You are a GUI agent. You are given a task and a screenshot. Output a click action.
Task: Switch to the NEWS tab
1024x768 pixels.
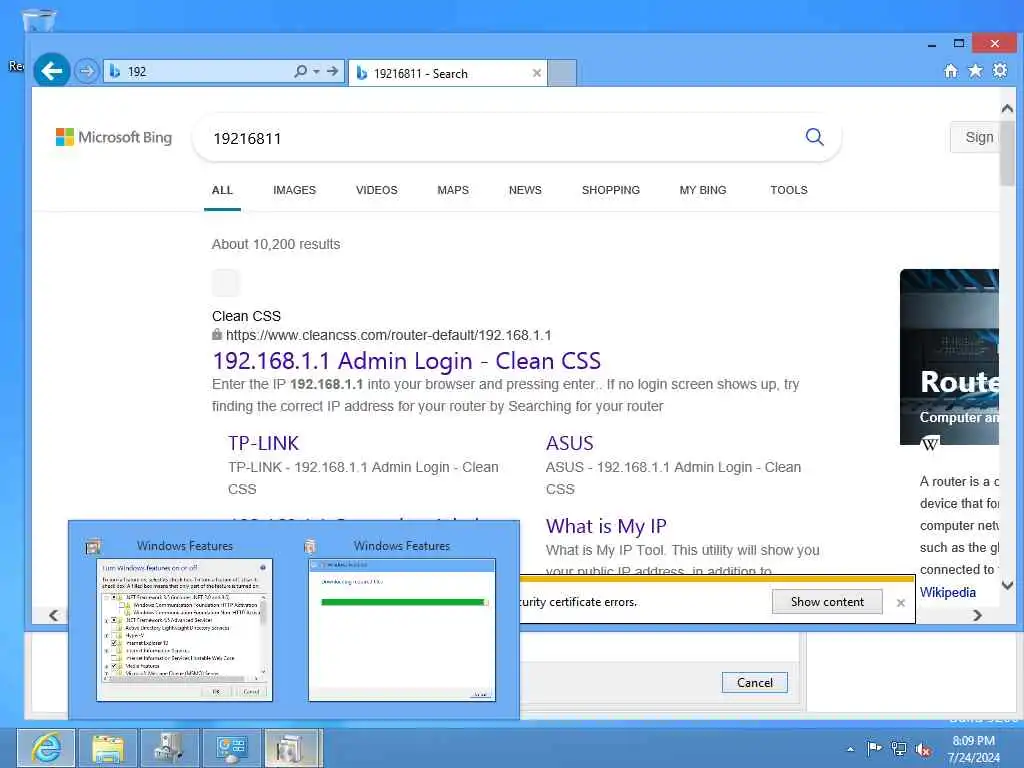click(x=525, y=190)
